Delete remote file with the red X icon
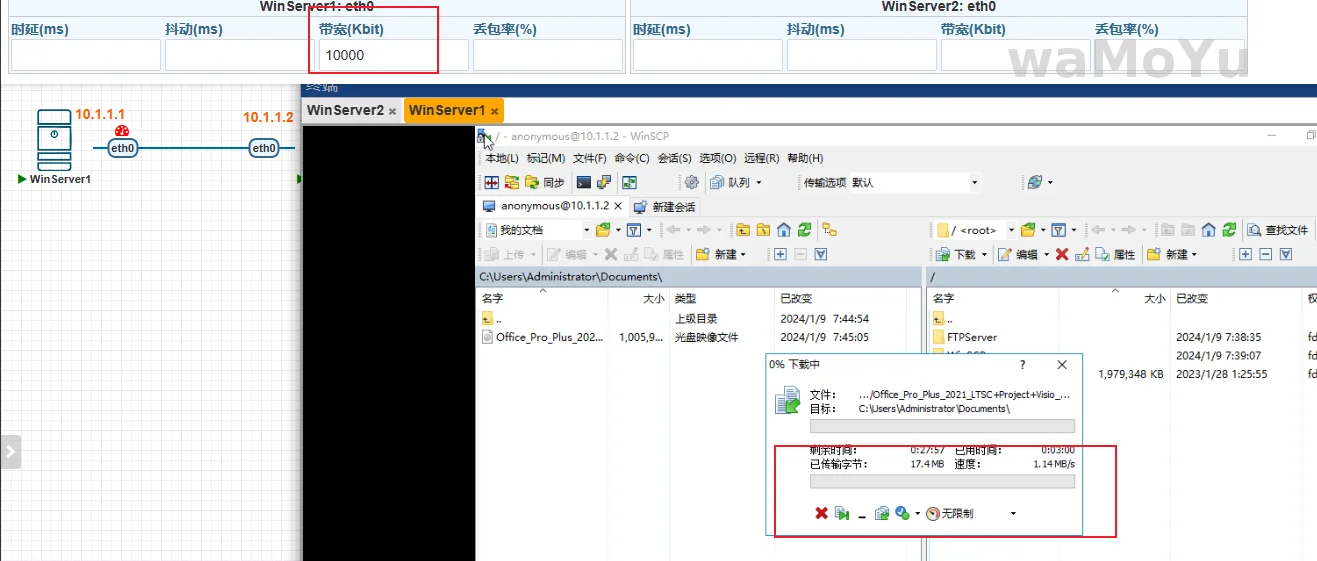The height and width of the screenshot is (561, 1317). [1062, 255]
